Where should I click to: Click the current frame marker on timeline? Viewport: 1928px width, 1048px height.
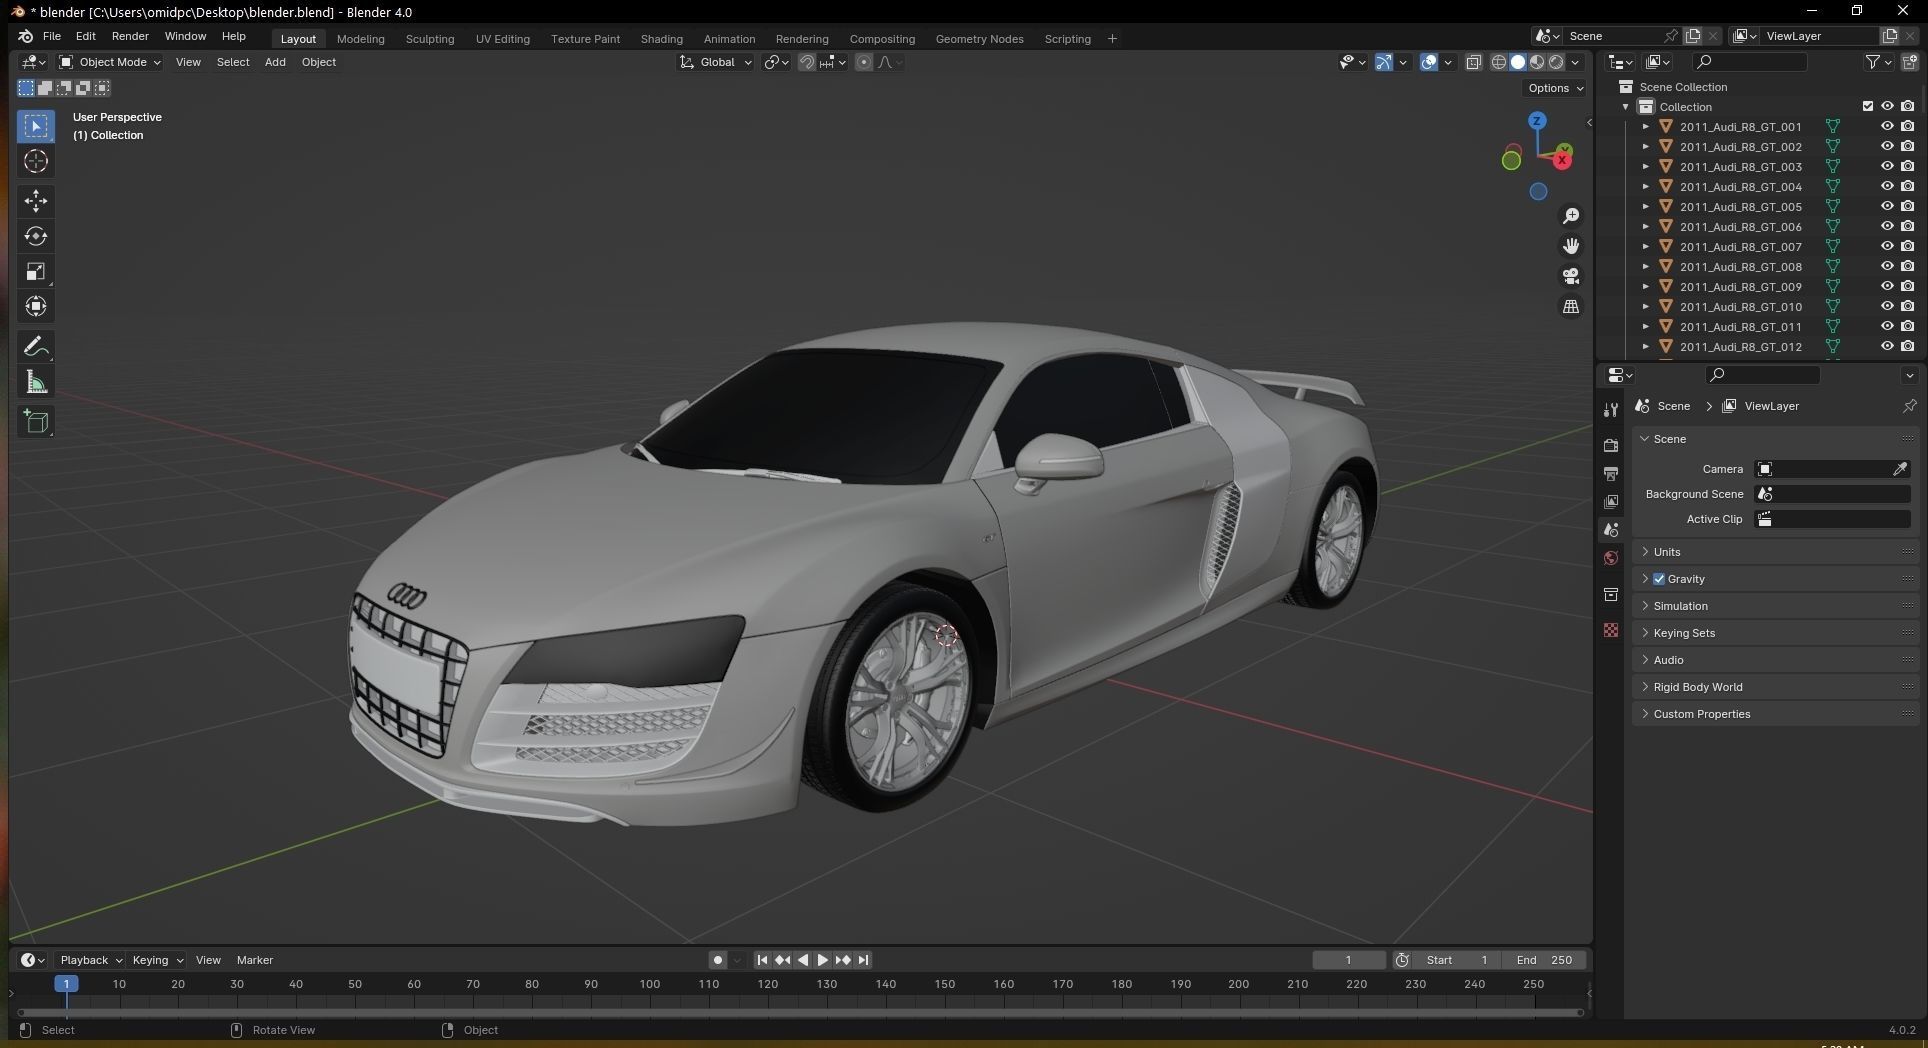(66, 984)
